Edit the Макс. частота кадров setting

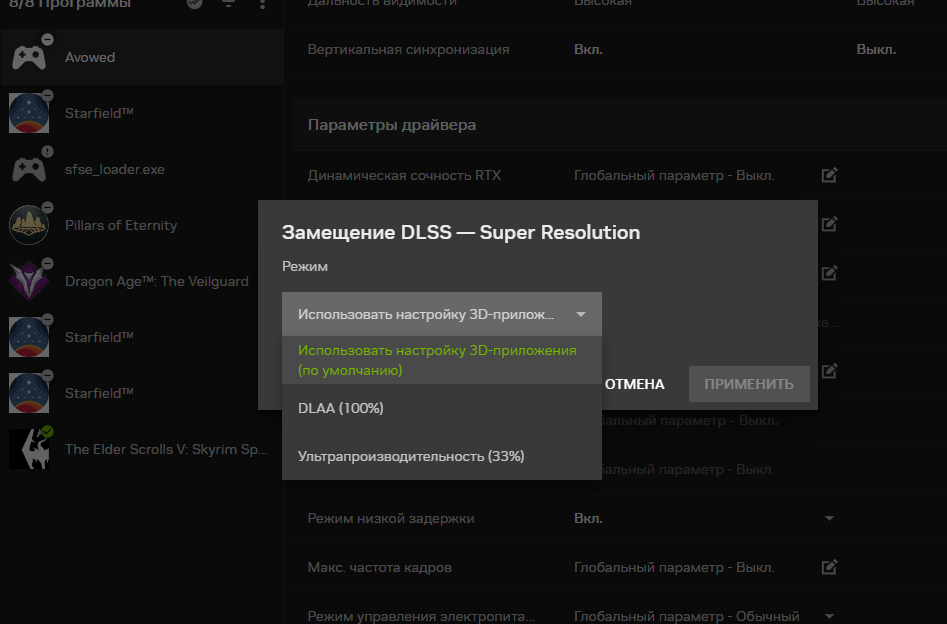[829, 567]
